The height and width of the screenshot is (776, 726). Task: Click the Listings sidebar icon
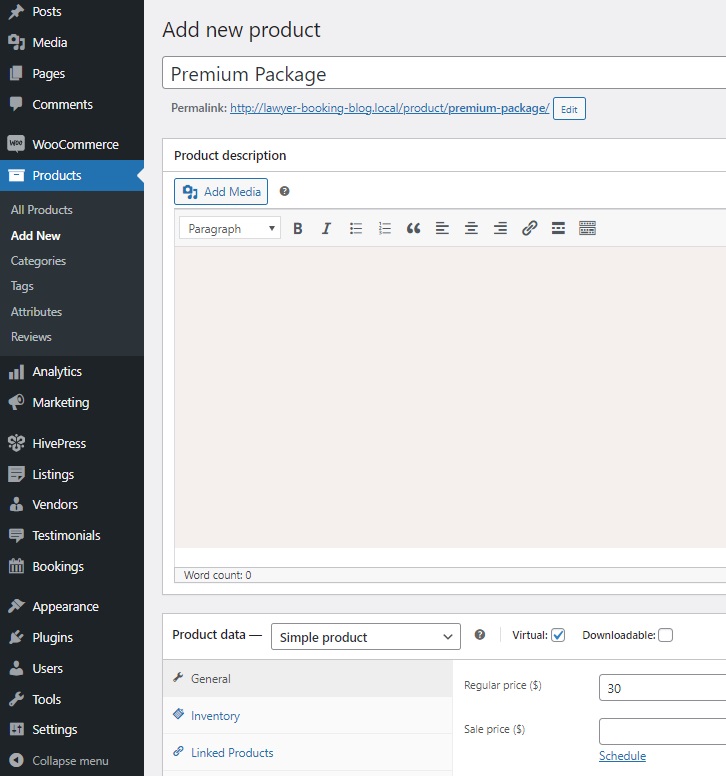(x=16, y=474)
